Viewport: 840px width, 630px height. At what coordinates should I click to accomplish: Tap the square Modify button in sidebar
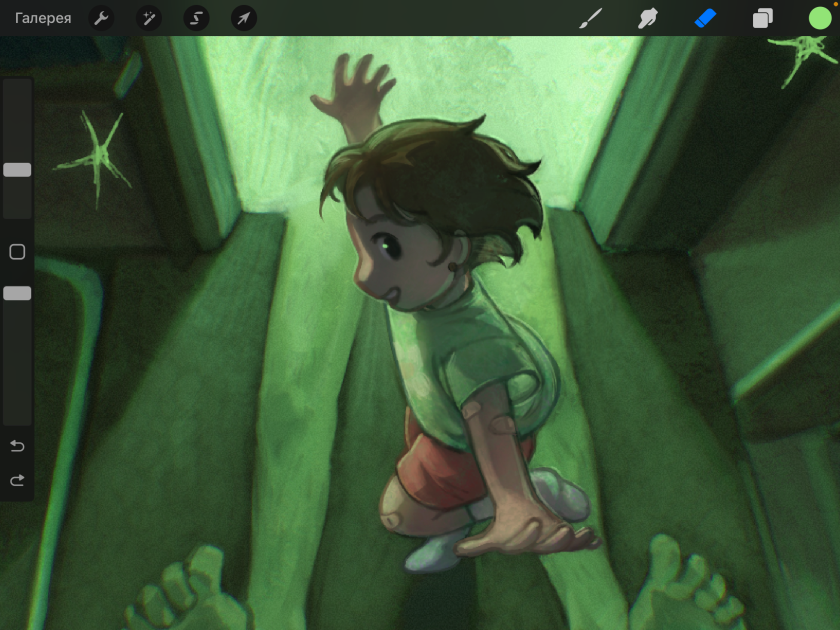(x=17, y=252)
